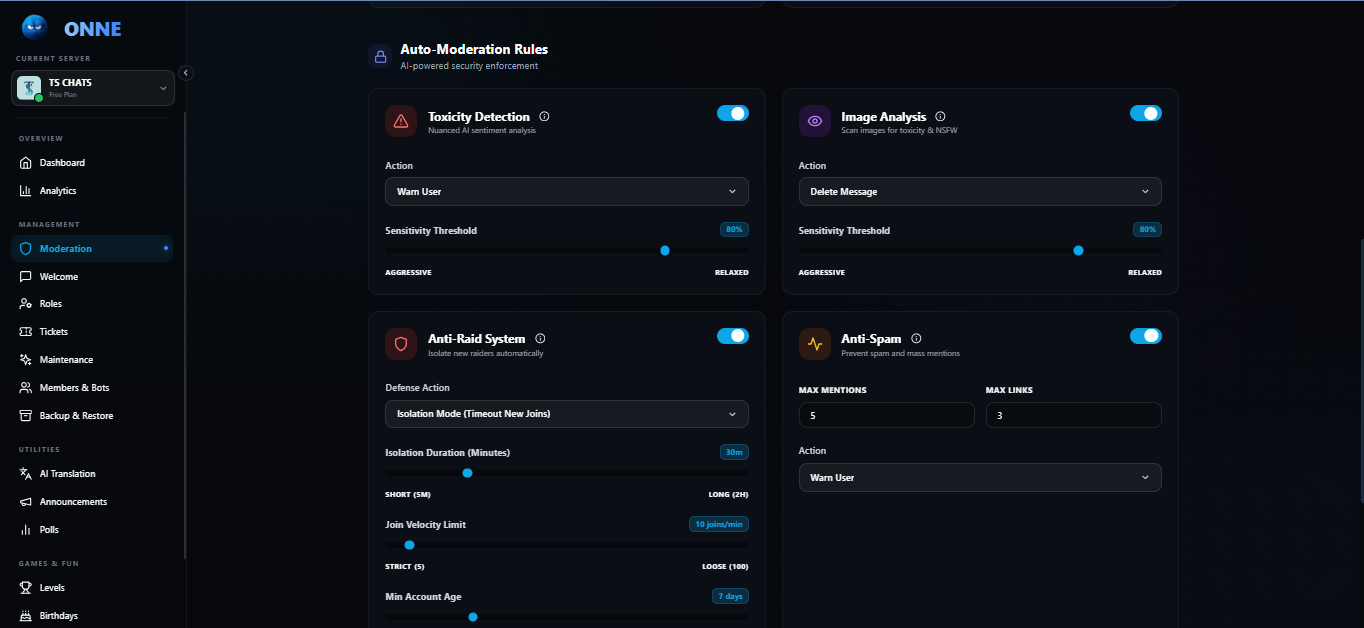Click the Anti-Raid shield icon

(401, 343)
